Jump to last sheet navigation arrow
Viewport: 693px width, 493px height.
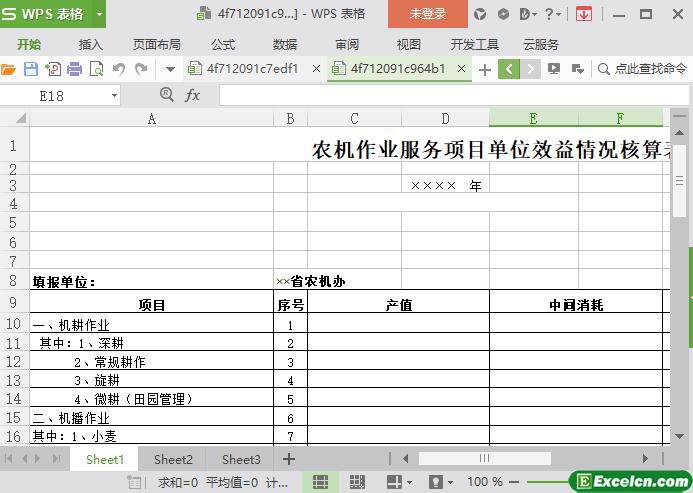point(57,459)
